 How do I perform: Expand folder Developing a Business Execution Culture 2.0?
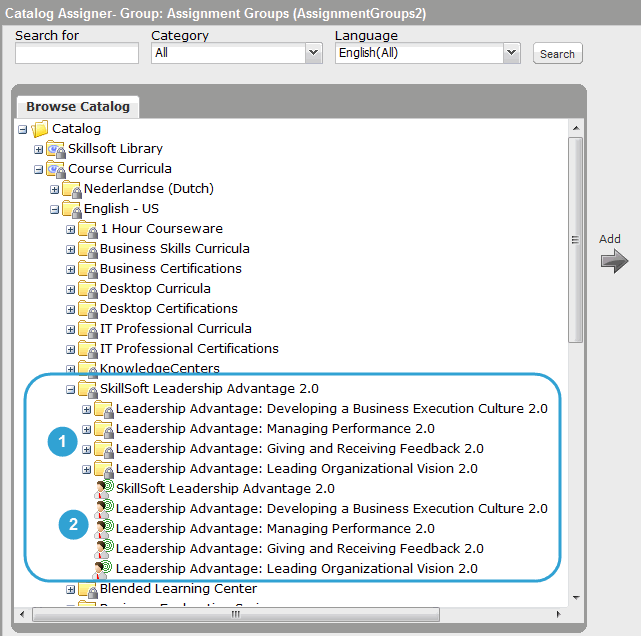pyautogui.click(x=86, y=410)
